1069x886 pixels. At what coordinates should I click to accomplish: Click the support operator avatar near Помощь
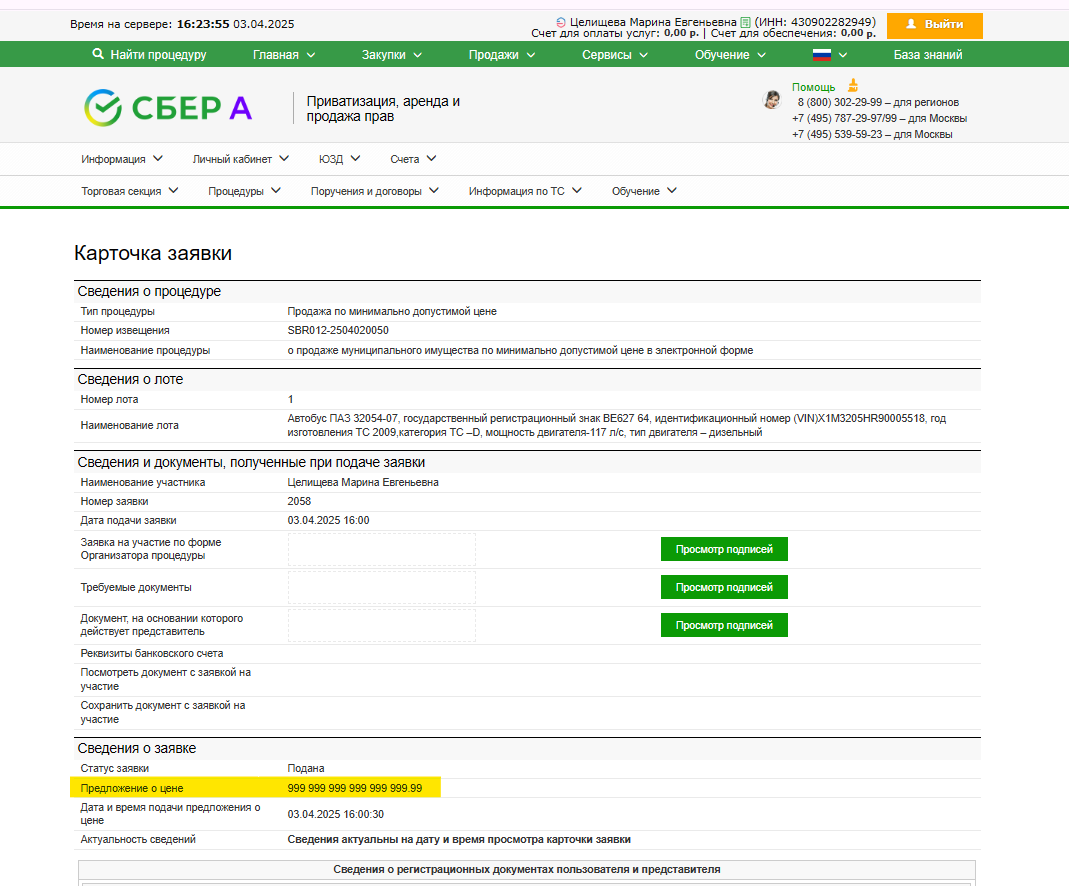point(772,100)
